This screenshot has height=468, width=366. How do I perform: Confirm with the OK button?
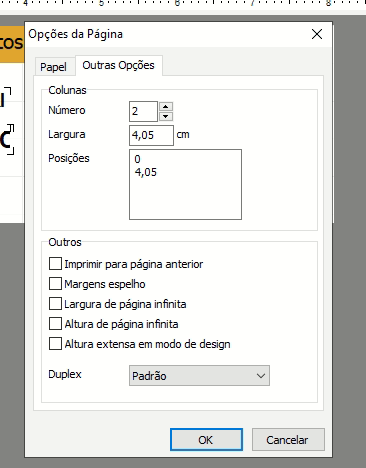[x=206, y=440]
